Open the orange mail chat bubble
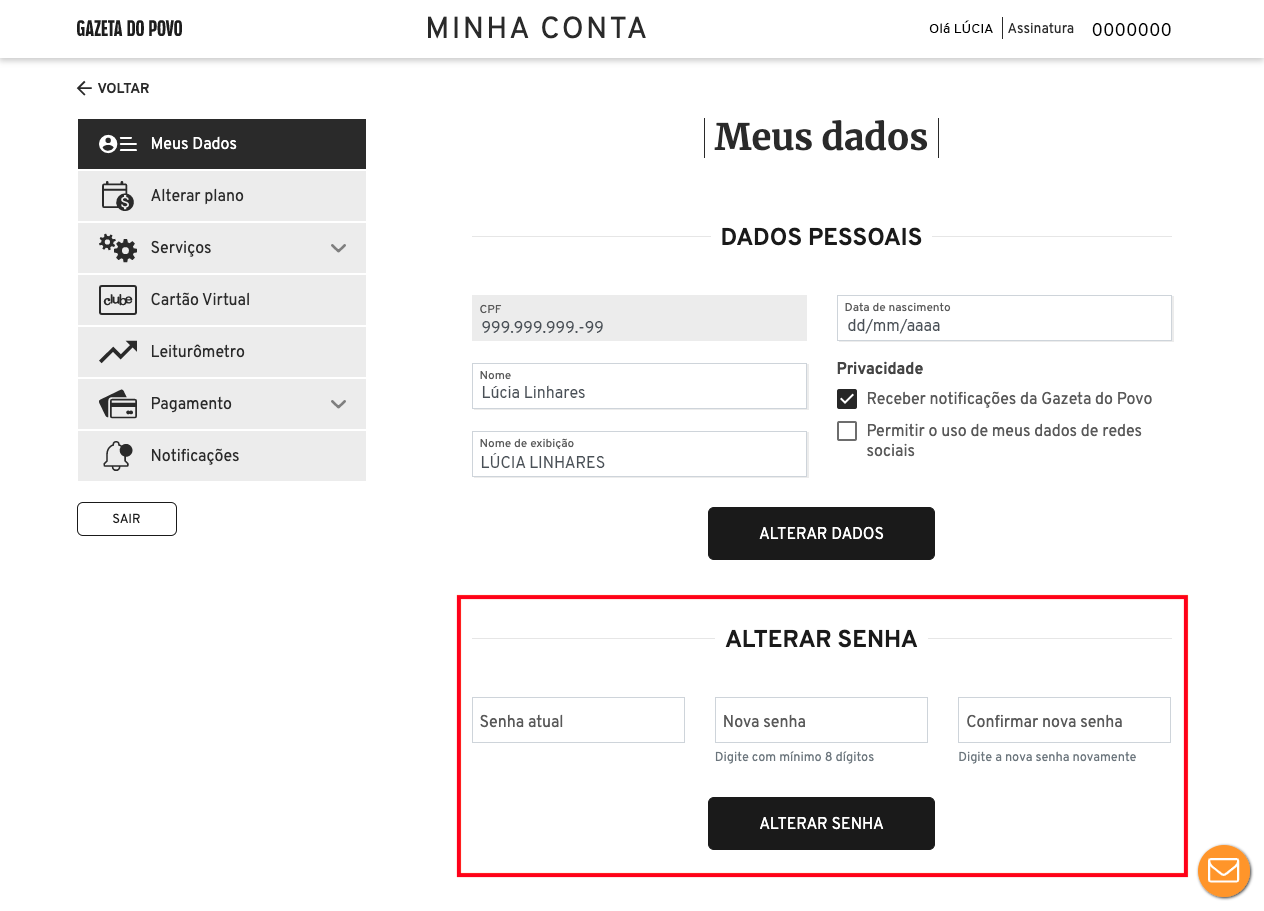Viewport: 1264px width, 911px height. [1224, 871]
